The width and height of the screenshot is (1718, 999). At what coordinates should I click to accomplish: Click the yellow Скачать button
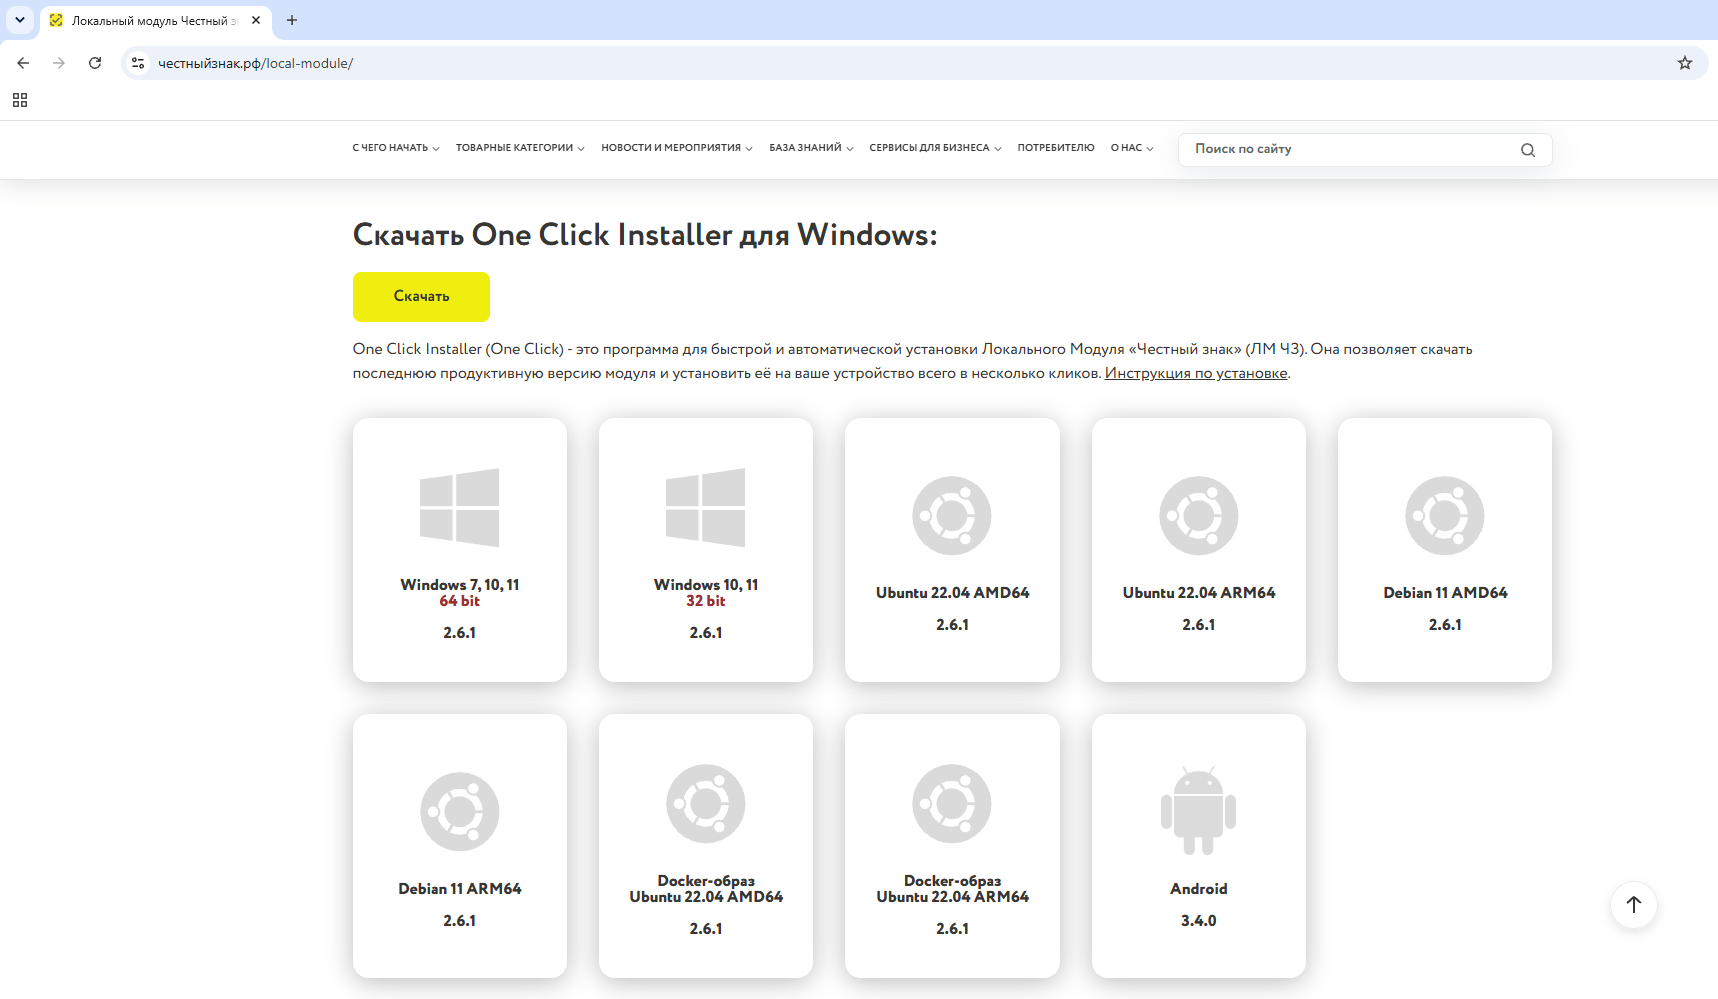(421, 297)
